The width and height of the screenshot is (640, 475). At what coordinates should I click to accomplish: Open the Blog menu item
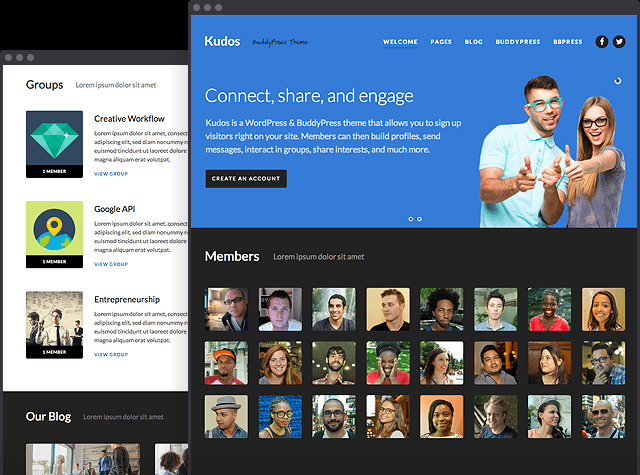[x=473, y=42]
